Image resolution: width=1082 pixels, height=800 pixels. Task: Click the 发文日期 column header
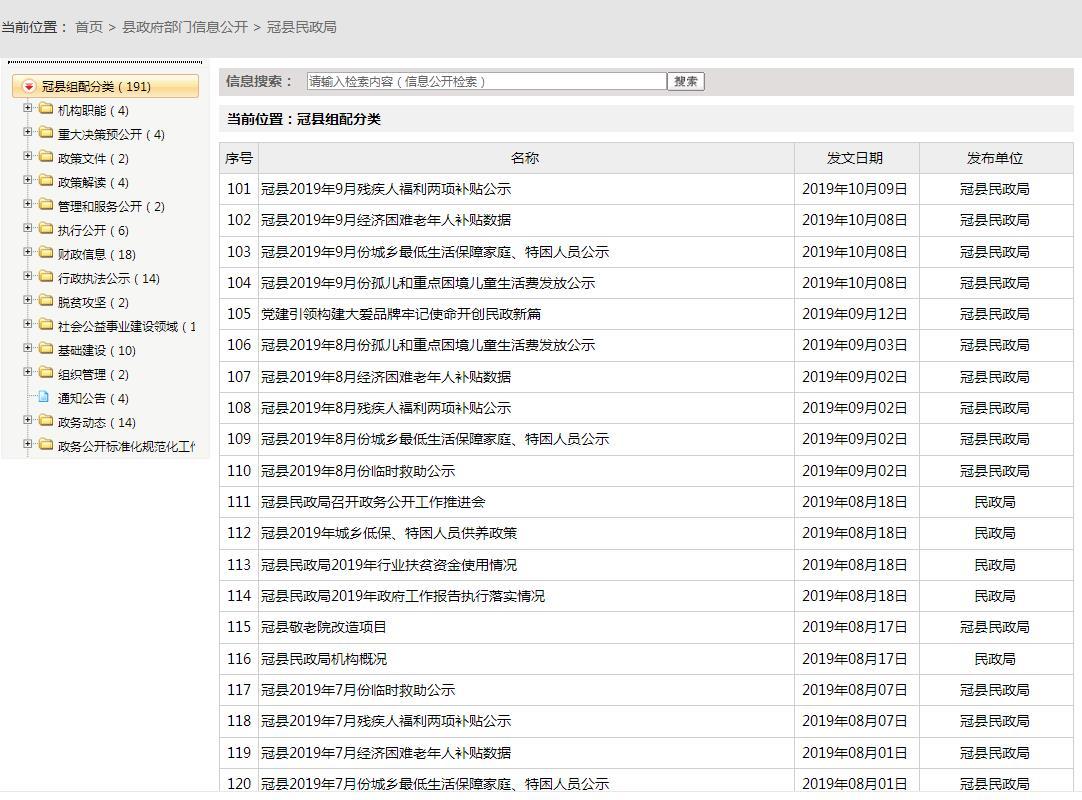tap(855, 158)
